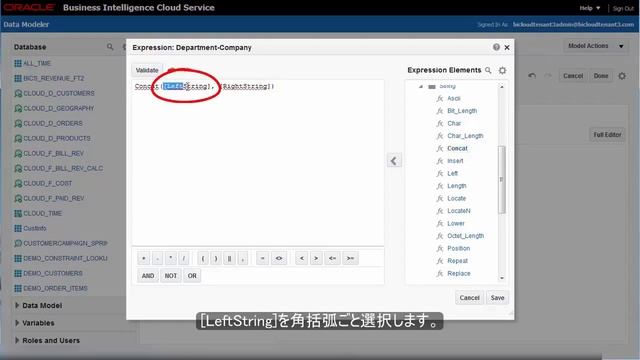Image resolution: width=640 pixels, height=360 pixels.
Task: Insert the less-than operator
Action: coord(302,258)
